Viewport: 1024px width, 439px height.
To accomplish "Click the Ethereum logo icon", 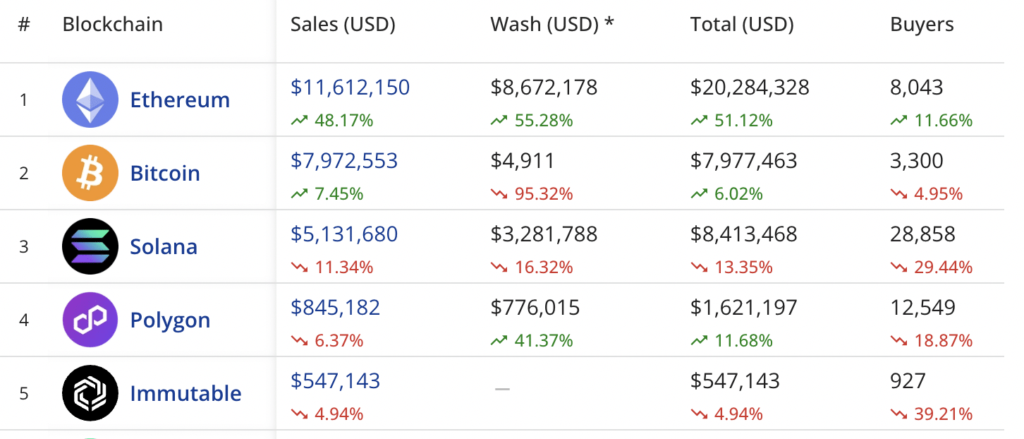I will click(91, 100).
